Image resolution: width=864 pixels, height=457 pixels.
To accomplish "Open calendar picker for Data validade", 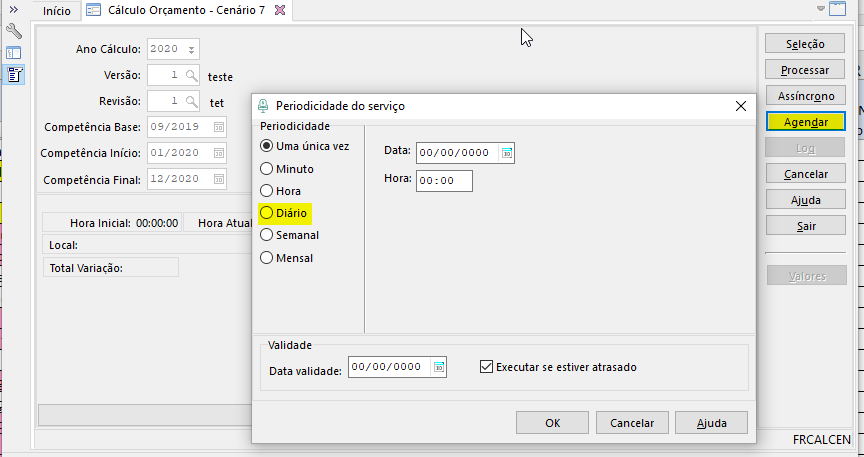I will point(438,367).
